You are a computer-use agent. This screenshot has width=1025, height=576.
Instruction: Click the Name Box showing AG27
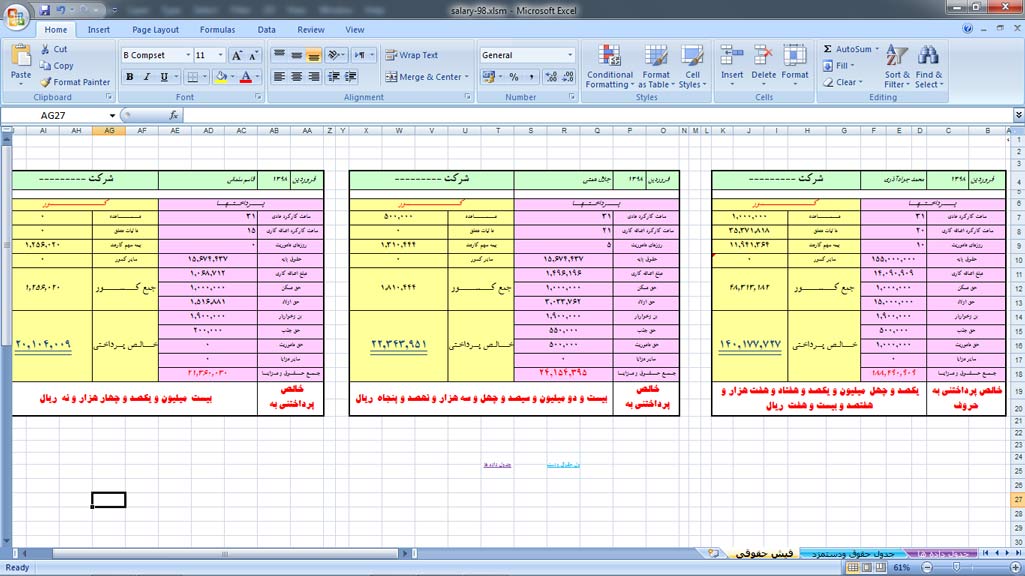tap(58, 115)
